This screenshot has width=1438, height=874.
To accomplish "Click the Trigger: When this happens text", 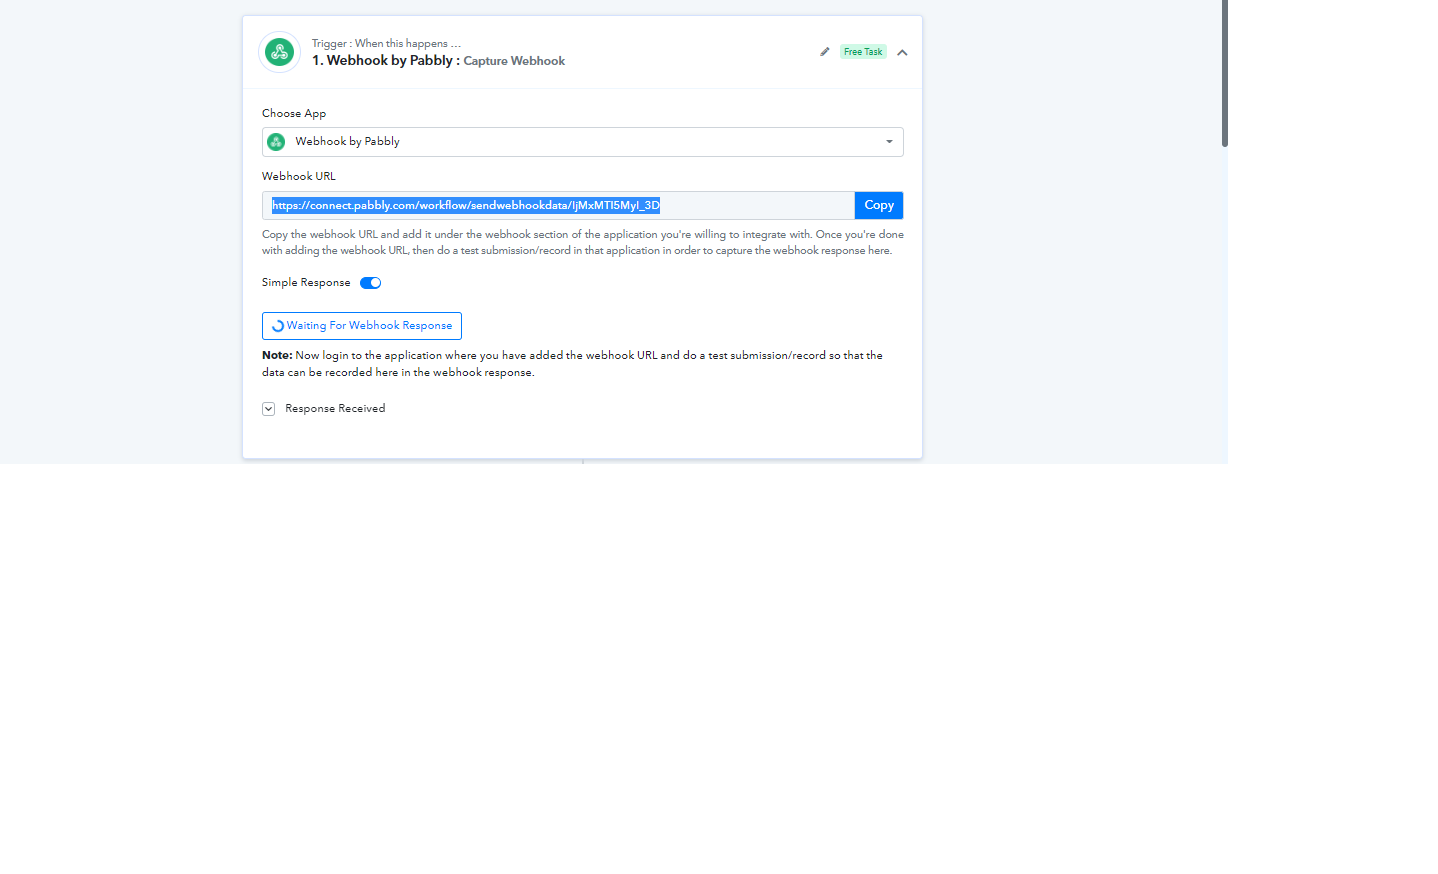I will pyautogui.click(x=386, y=43).
